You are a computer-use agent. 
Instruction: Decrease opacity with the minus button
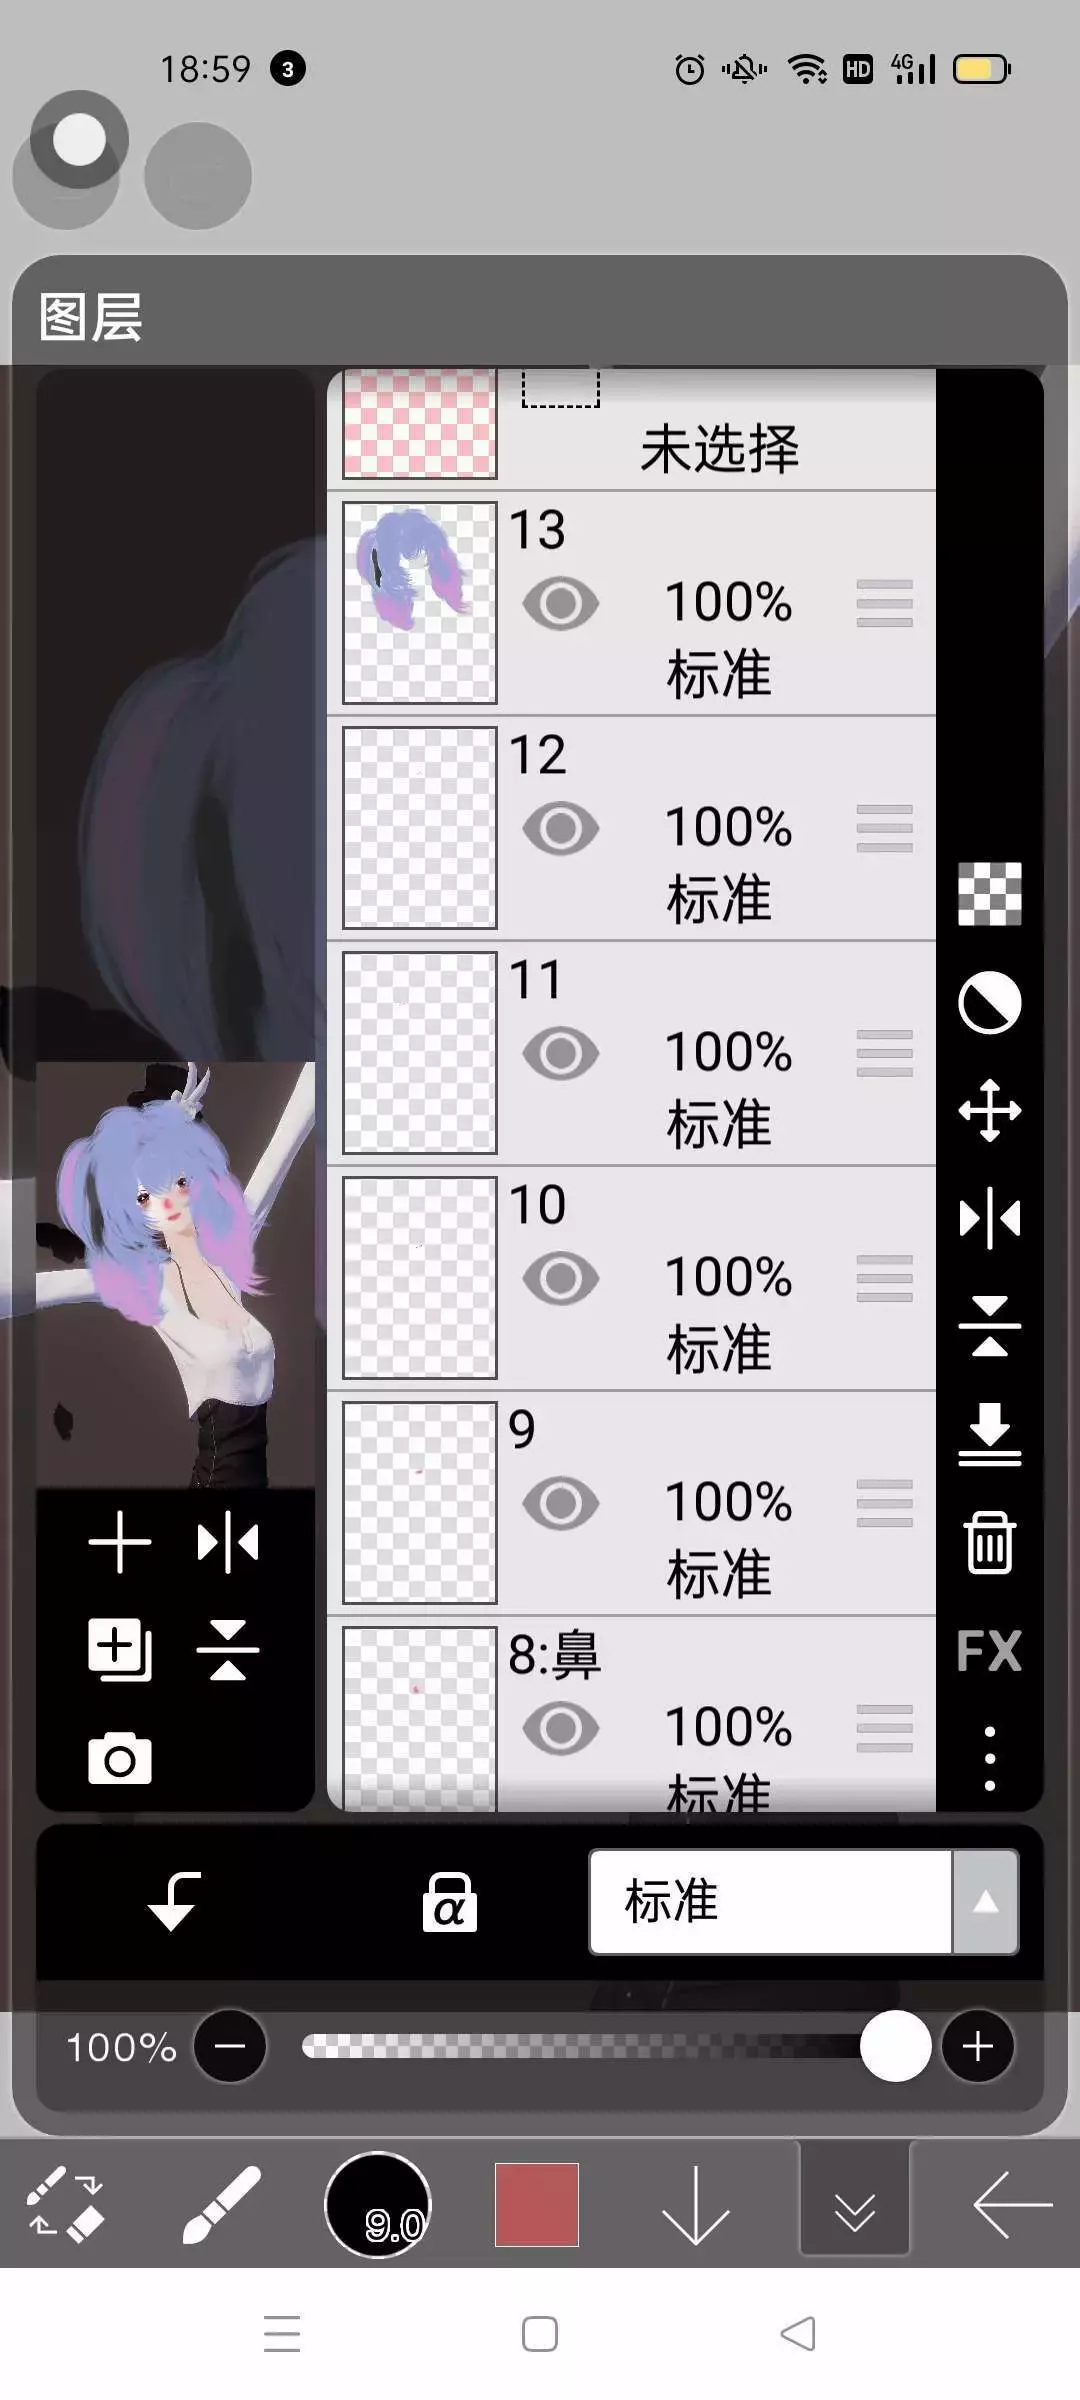pyautogui.click(x=230, y=2046)
